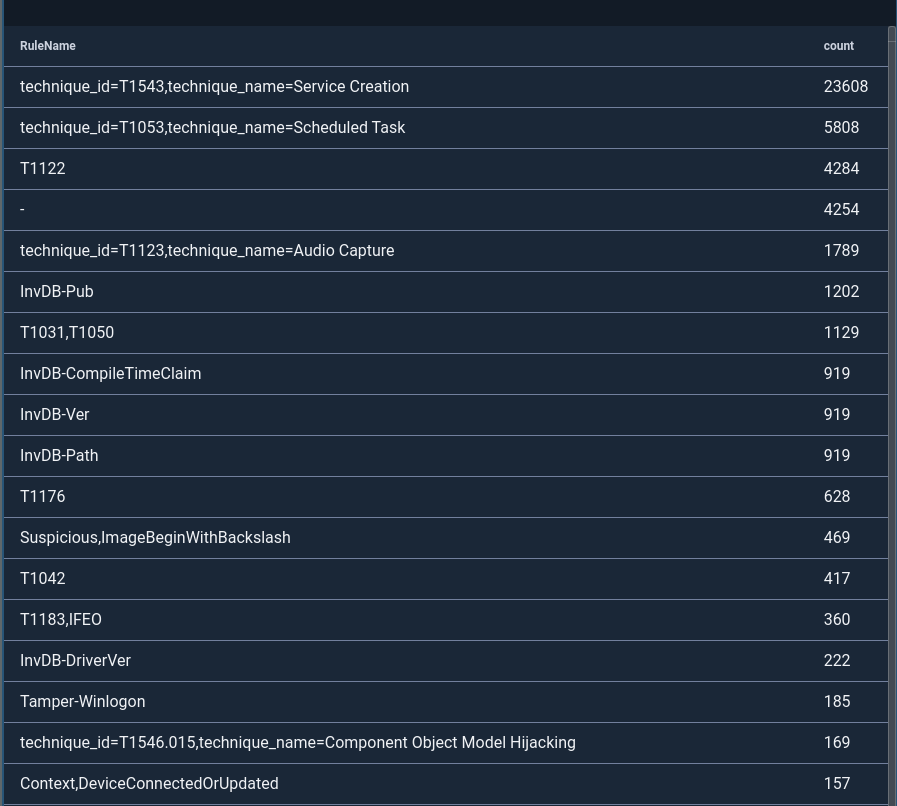Sort the table by the count column header

pyautogui.click(x=838, y=46)
